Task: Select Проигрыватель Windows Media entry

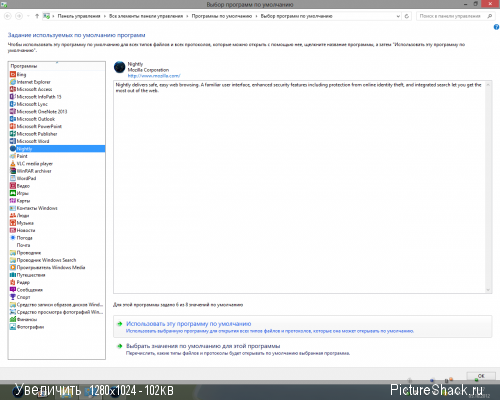Action: point(48,267)
